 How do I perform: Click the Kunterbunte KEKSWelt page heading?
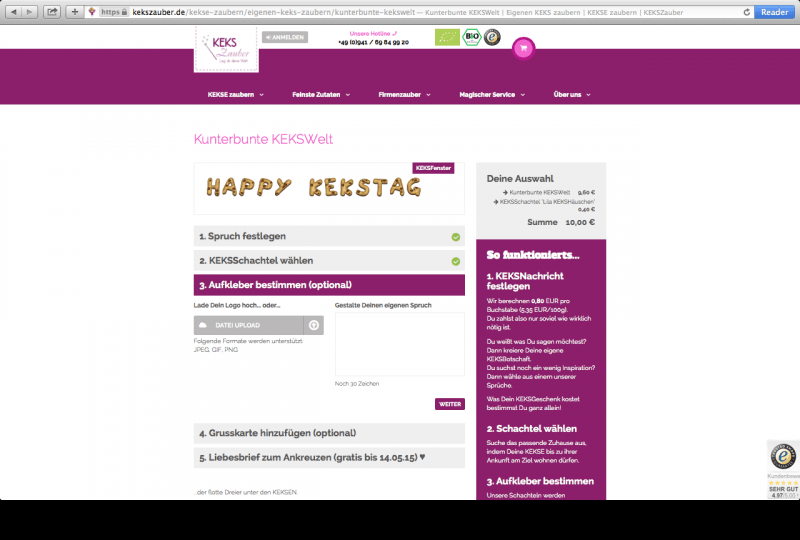pyautogui.click(x=263, y=139)
